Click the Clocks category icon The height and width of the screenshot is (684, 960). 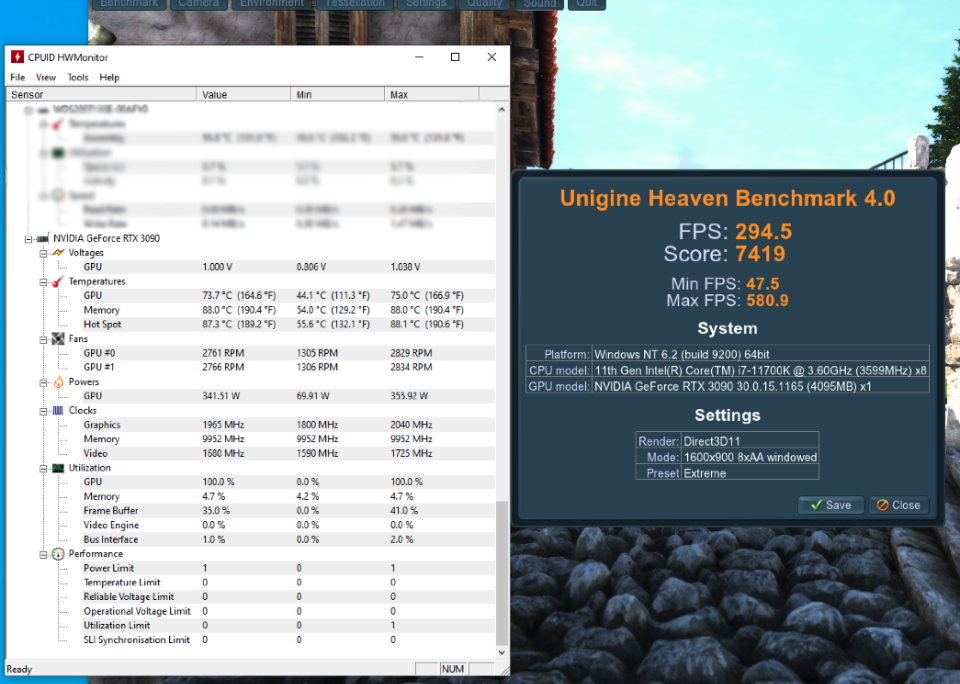coord(58,410)
